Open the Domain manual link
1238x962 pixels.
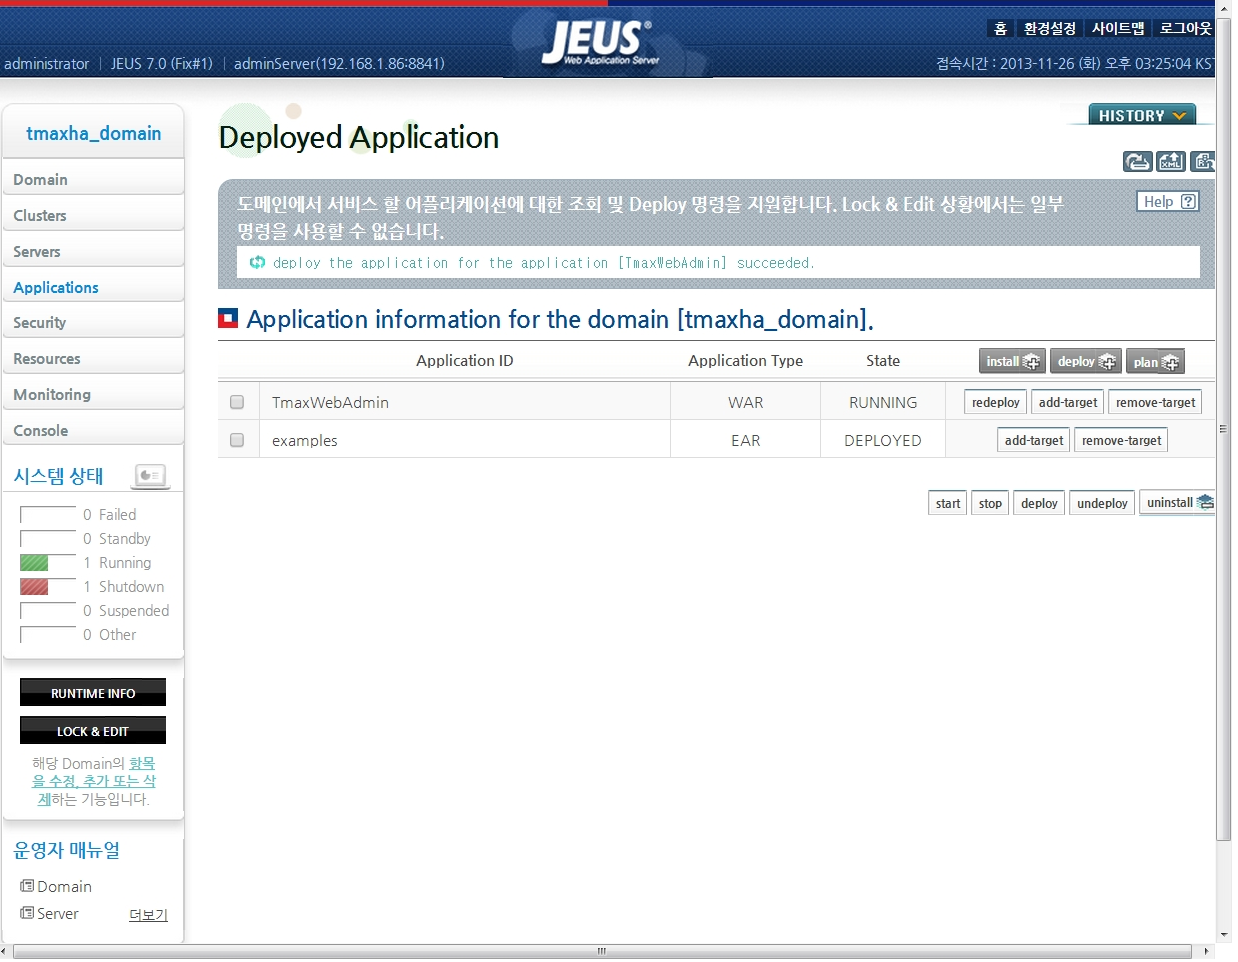64,886
